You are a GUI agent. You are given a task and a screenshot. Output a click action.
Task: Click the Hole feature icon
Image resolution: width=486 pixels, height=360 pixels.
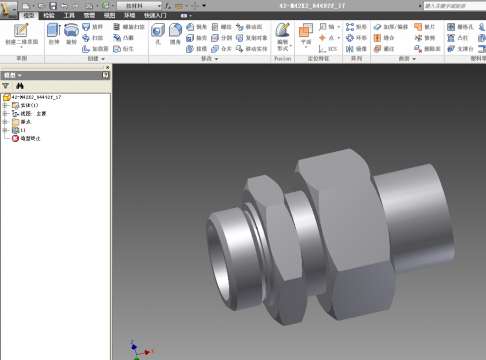pos(158,34)
